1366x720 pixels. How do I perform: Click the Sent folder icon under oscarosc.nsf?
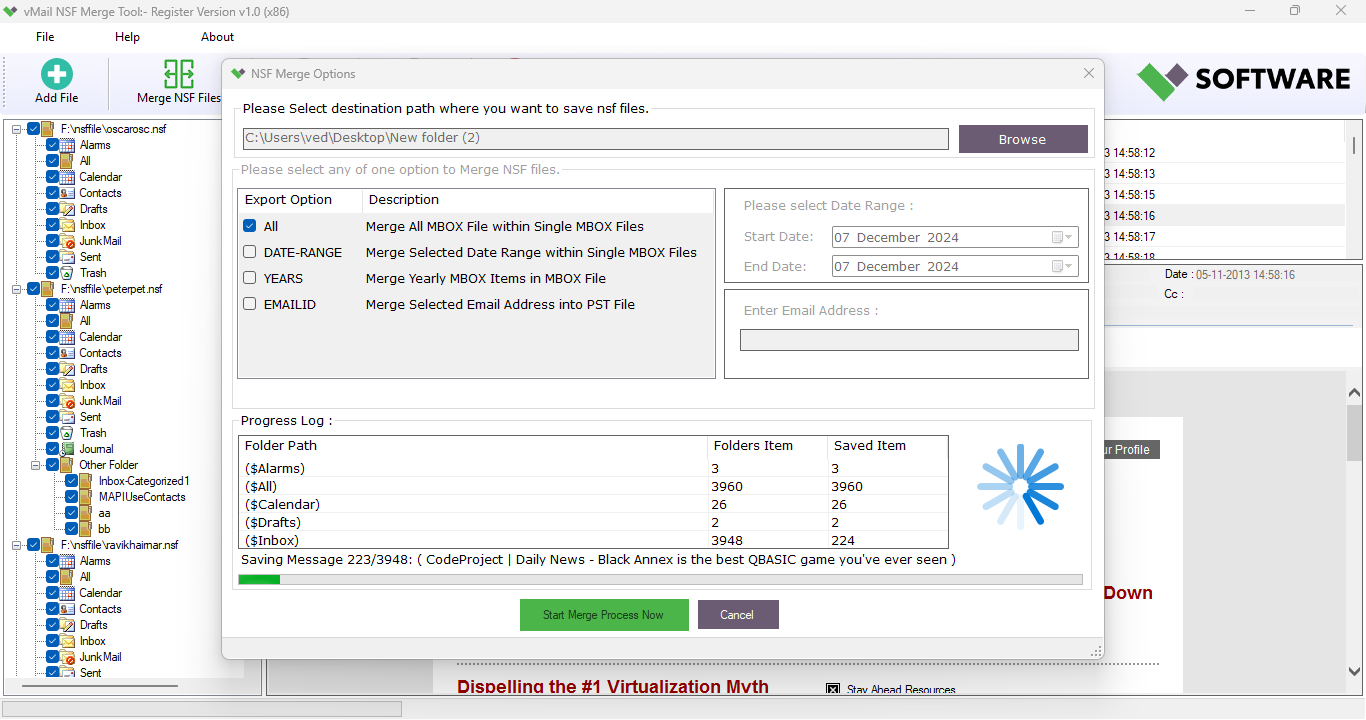point(67,257)
